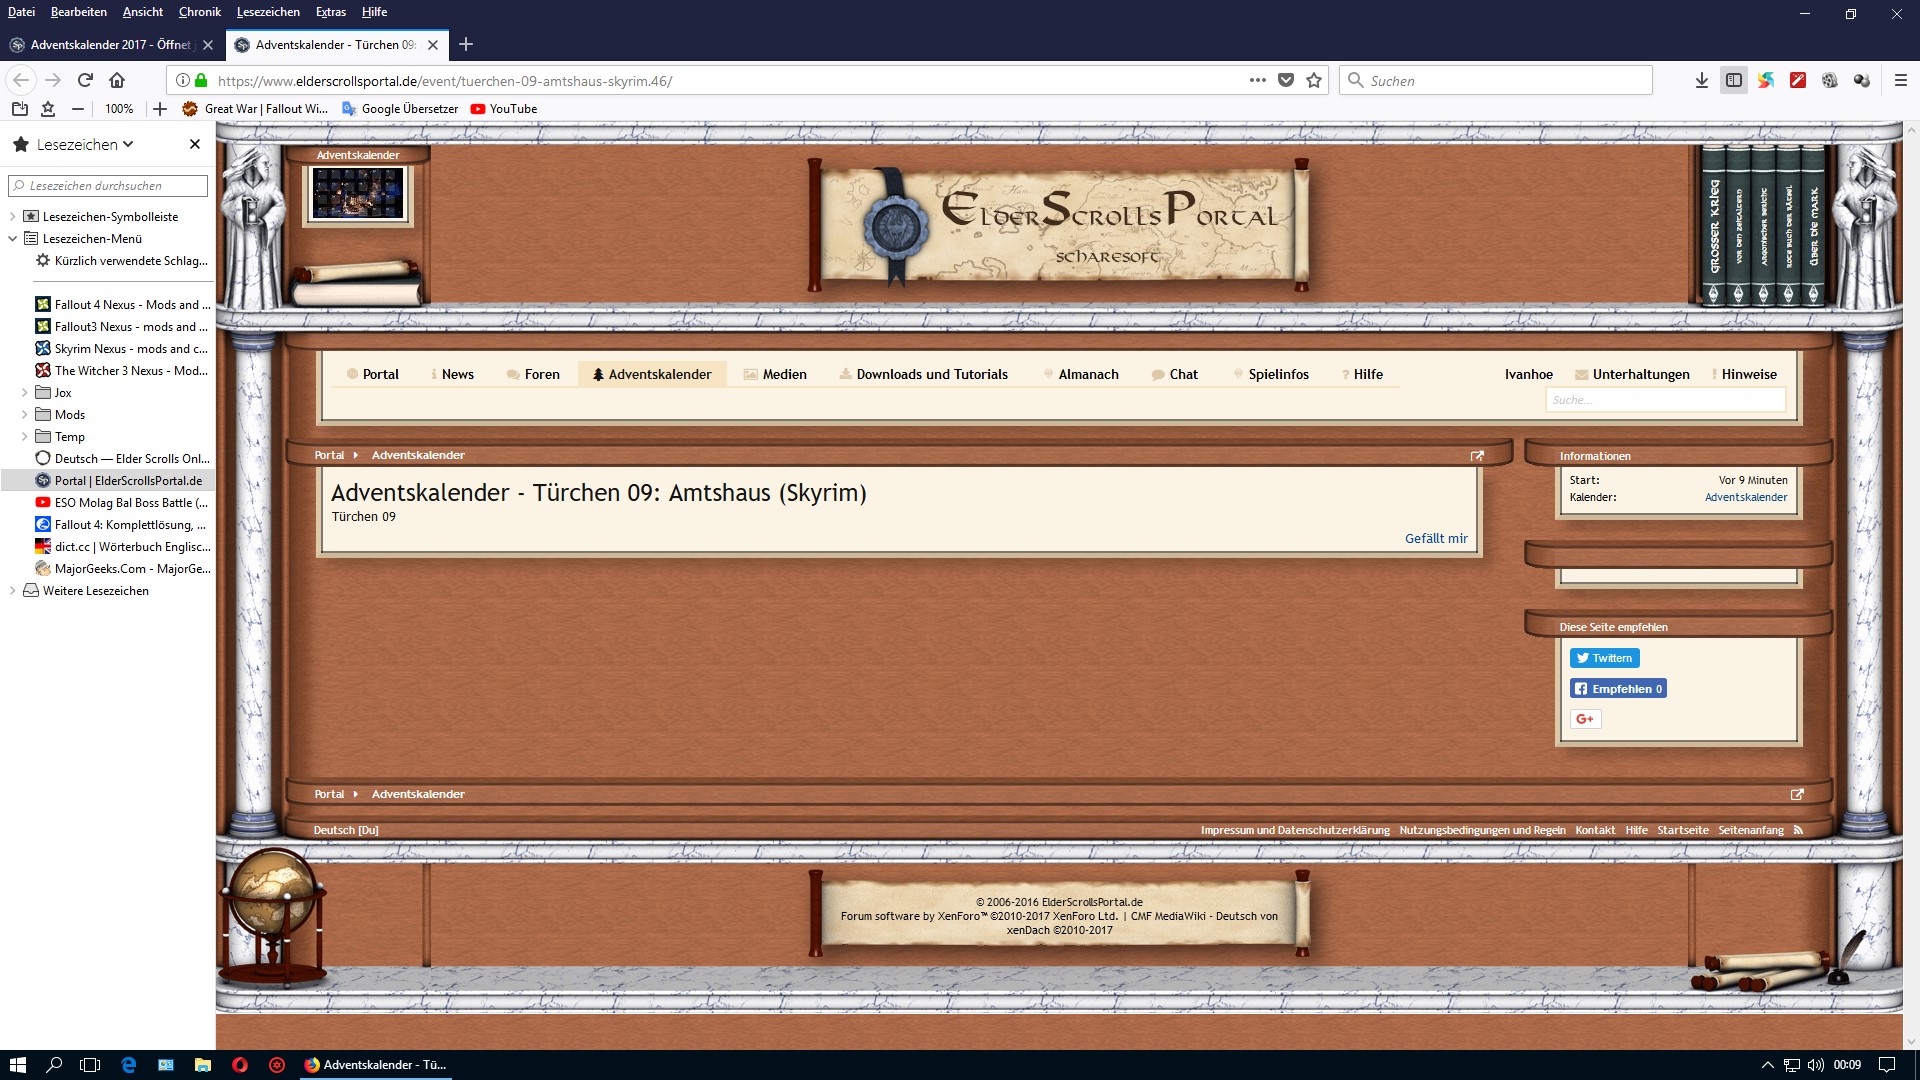Open the Lesezeichen sidebar dropdown
This screenshot has width=1920, height=1080.
coord(85,144)
